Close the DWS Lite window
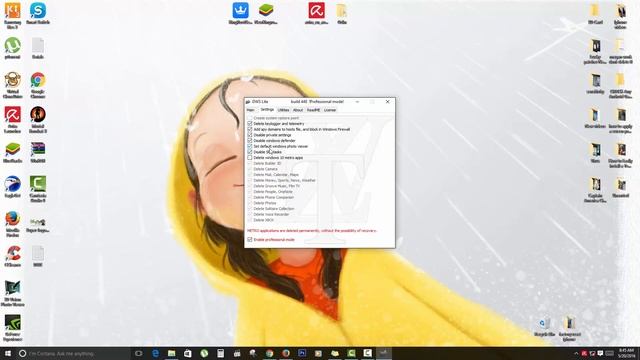The width and height of the screenshot is (640, 360). point(387,102)
